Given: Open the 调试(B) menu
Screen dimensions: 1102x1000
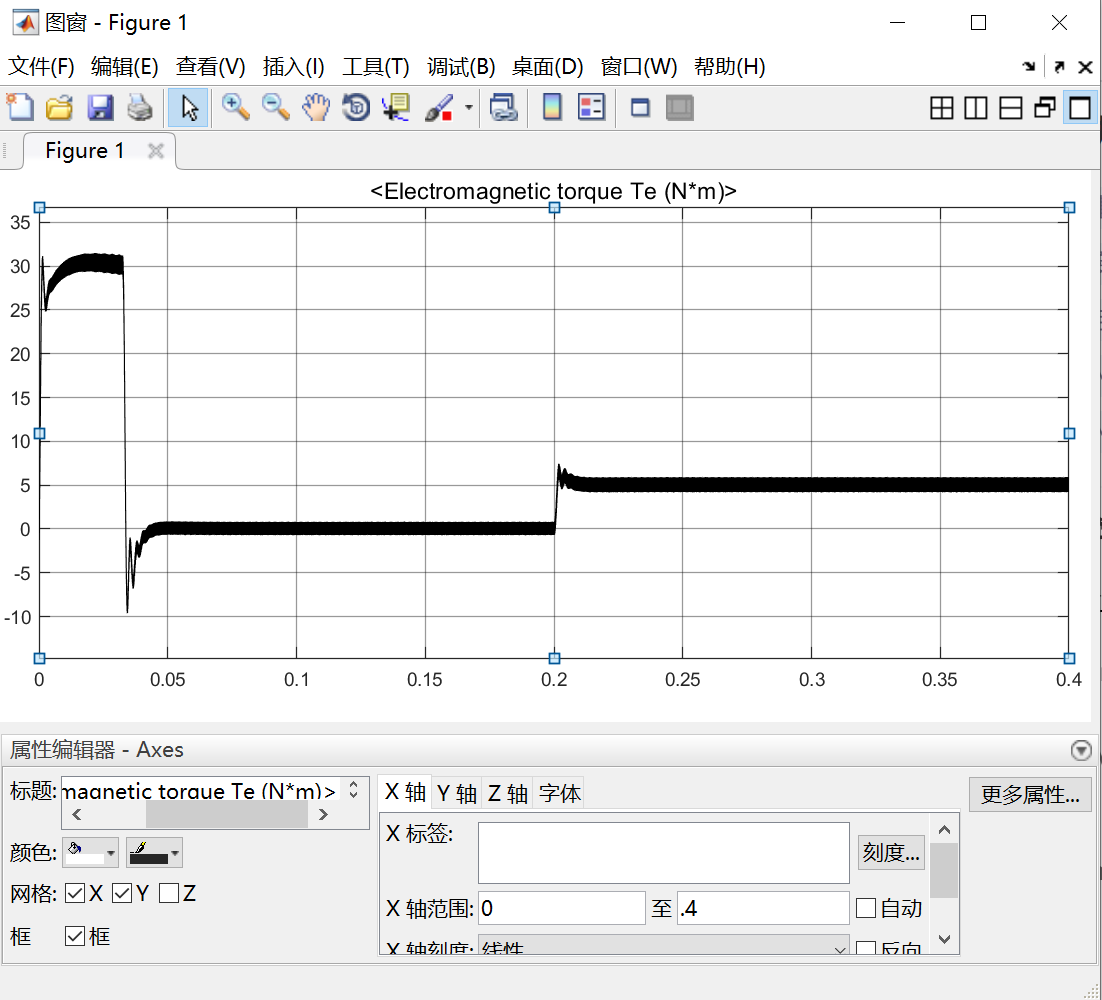Looking at the screenshot, I should [x=461, y=67].
